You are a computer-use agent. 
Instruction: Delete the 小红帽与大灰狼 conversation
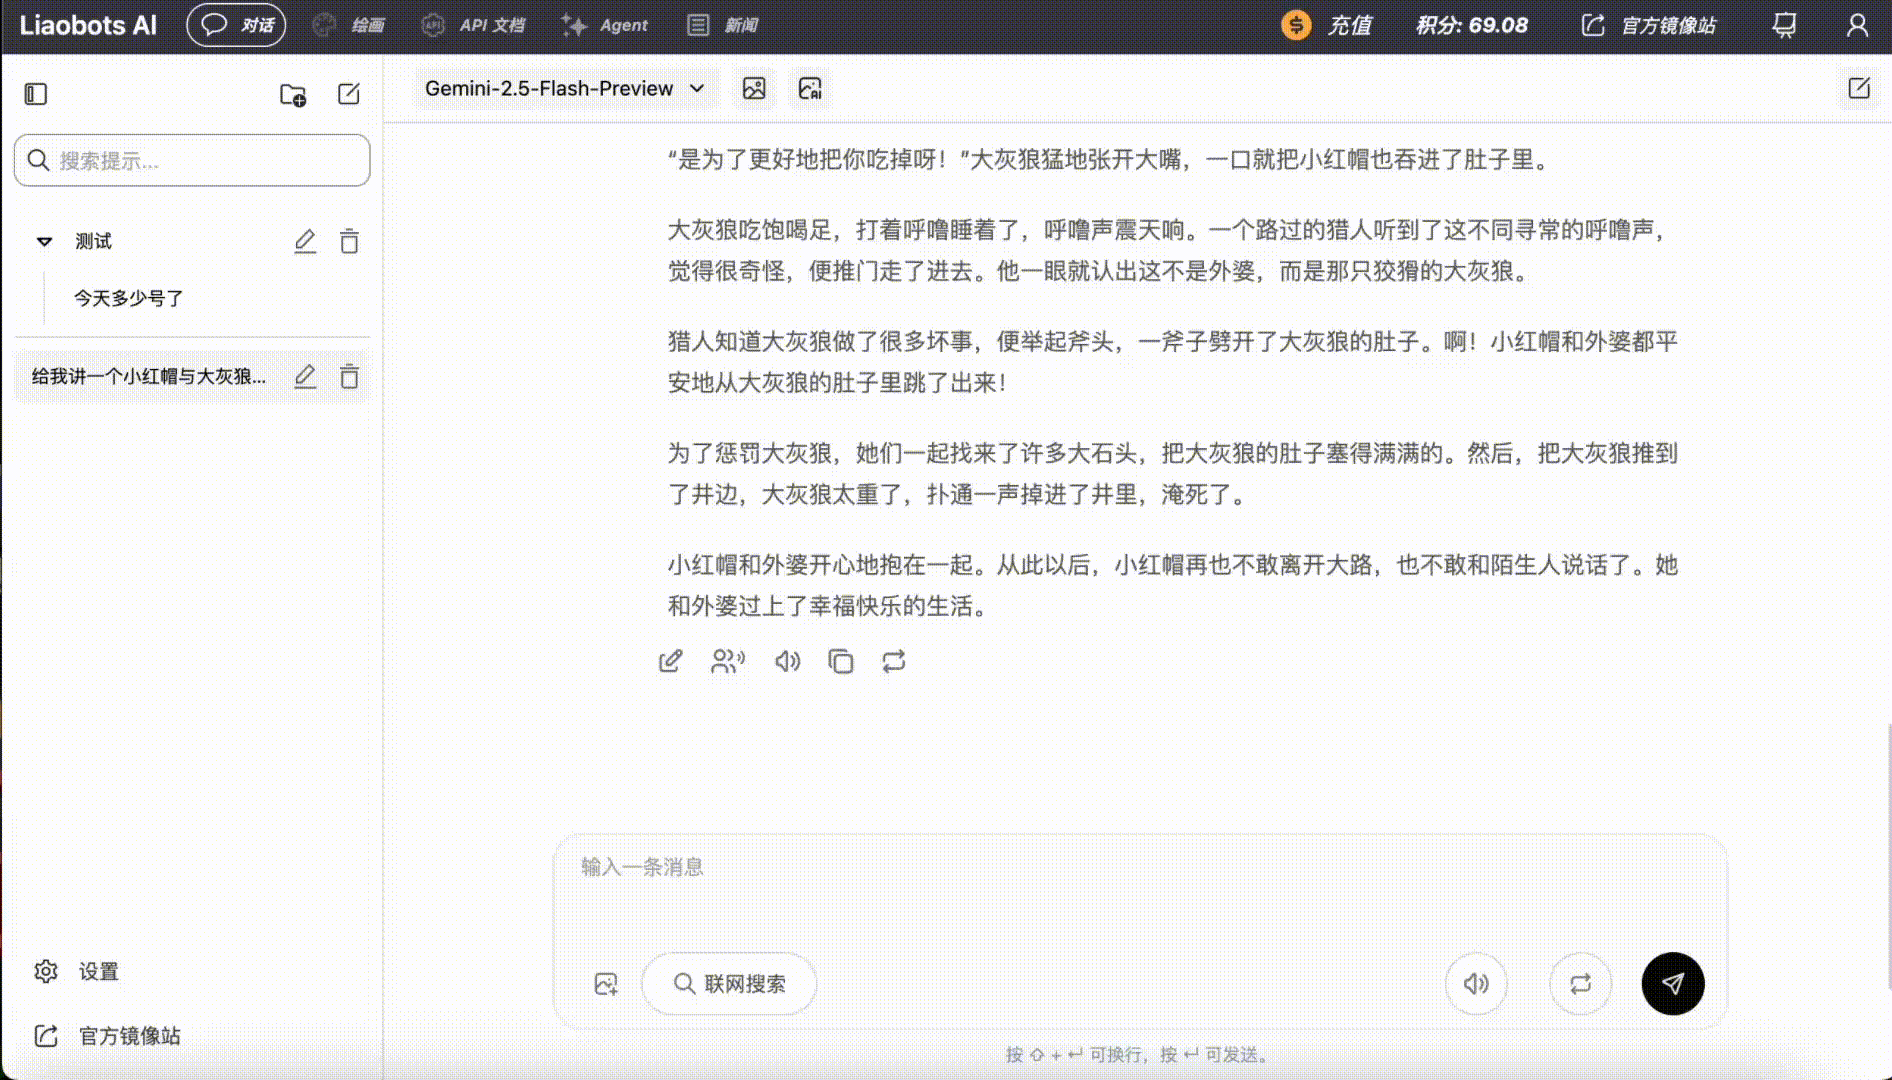[349, 376]
